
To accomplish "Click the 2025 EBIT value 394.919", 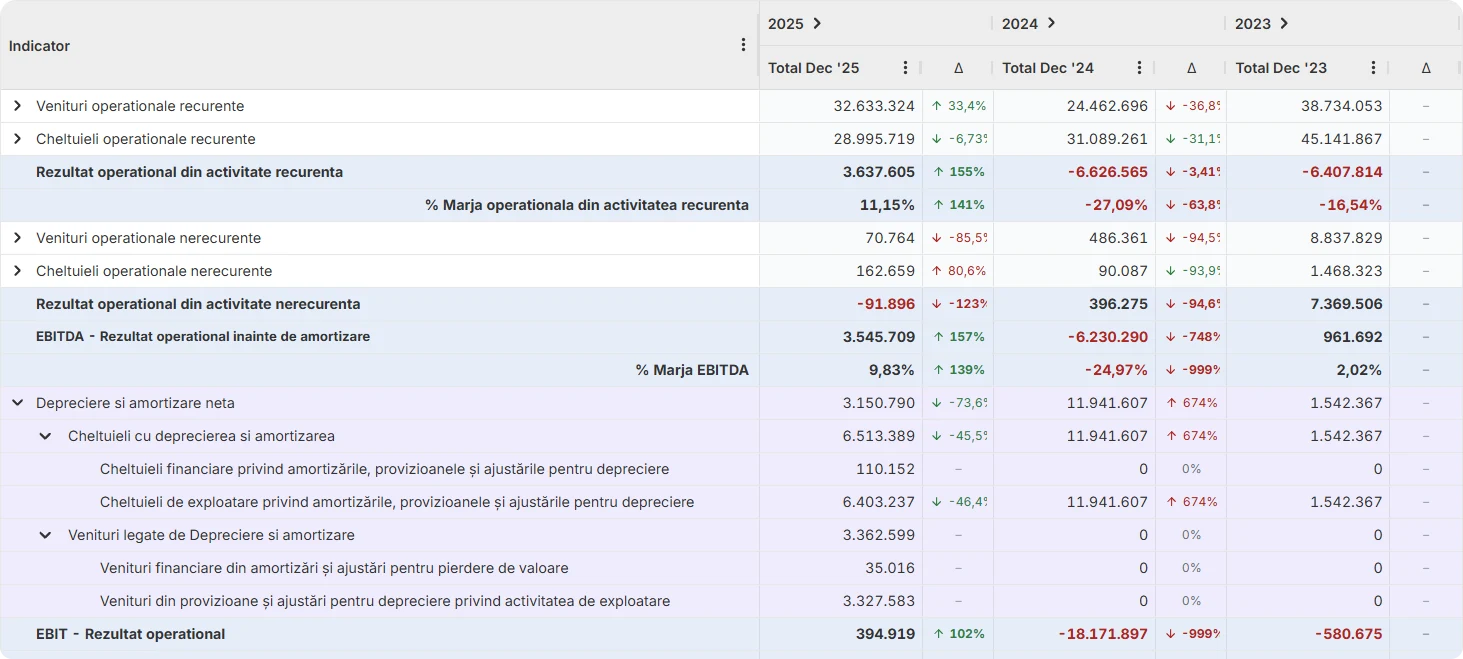I will click(x=886, y=634).
